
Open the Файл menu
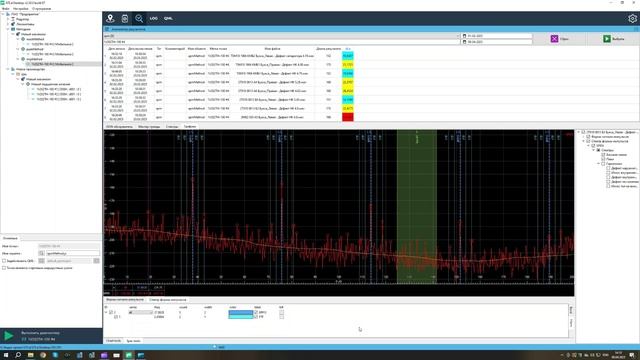(x=6, y=8)
